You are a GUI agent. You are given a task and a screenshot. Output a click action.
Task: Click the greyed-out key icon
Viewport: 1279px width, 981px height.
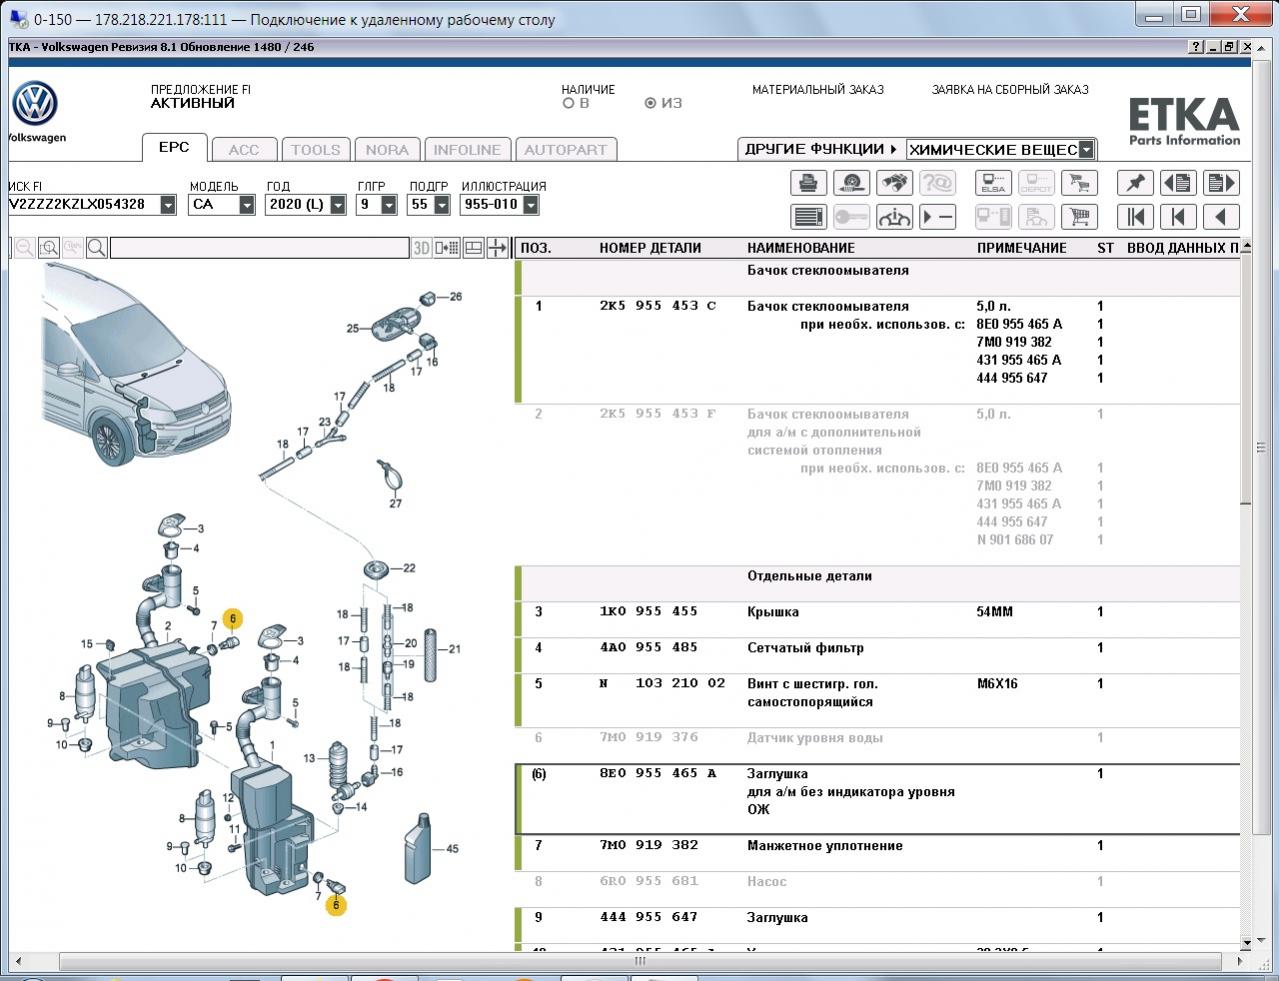[x=851, y=217]
